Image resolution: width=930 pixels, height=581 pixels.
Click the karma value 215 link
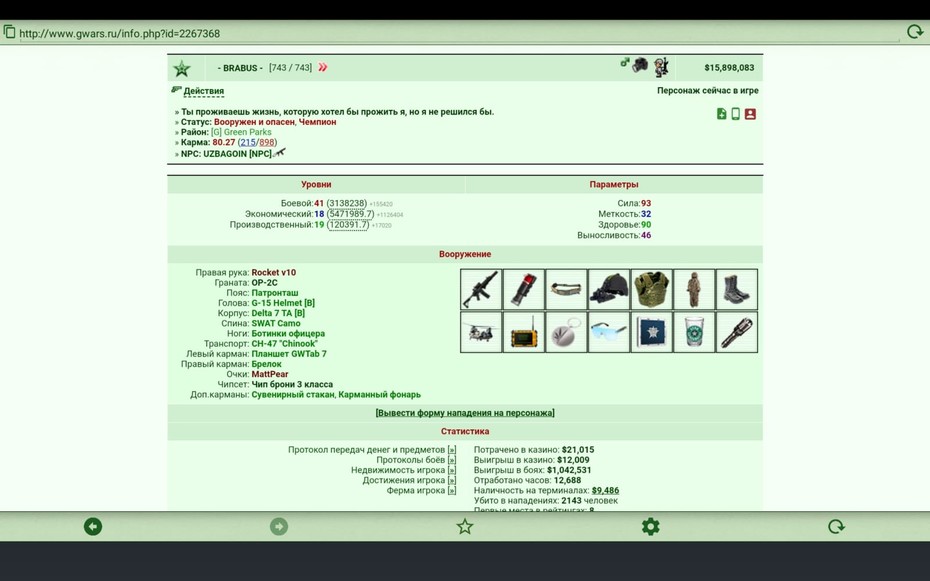point(248,142)
